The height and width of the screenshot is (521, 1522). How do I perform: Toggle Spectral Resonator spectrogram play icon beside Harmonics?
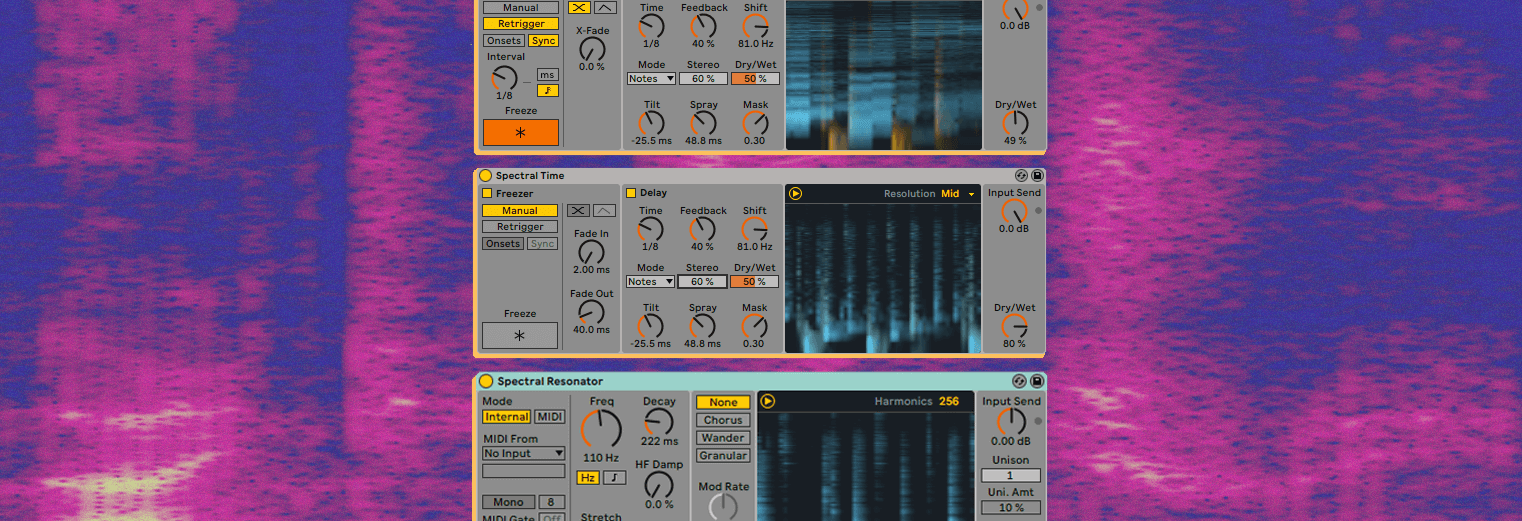click(768, 402)
